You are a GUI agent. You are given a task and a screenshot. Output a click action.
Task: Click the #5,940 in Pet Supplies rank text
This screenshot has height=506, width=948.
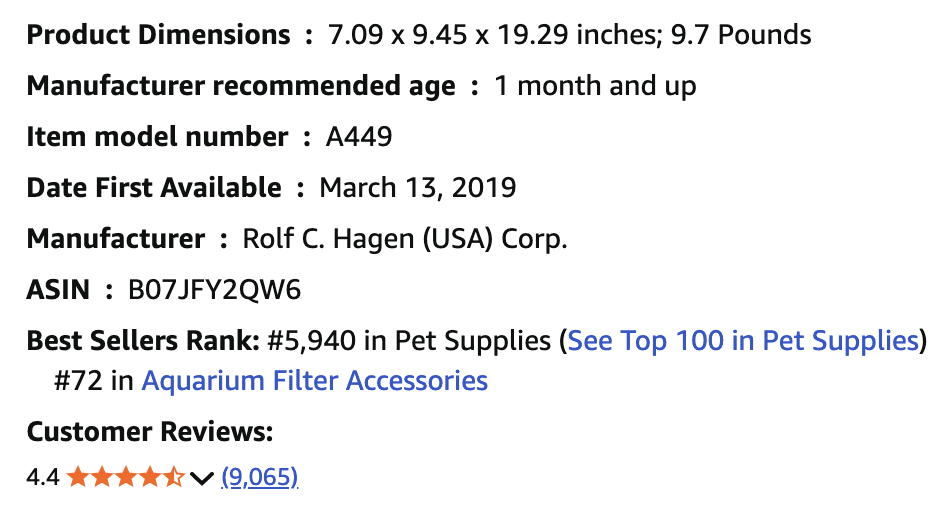point(410,341)
